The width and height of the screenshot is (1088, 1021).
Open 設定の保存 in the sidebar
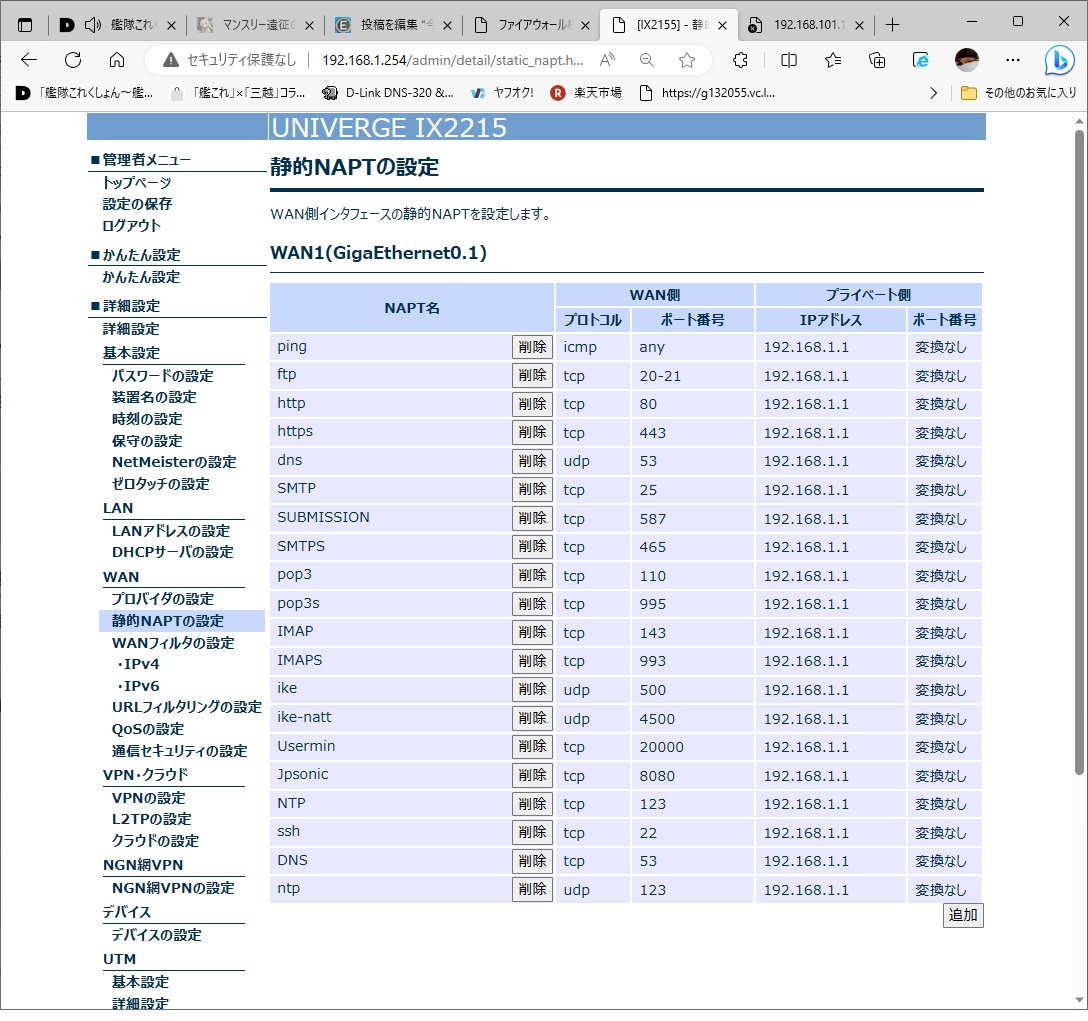point(137,204)
